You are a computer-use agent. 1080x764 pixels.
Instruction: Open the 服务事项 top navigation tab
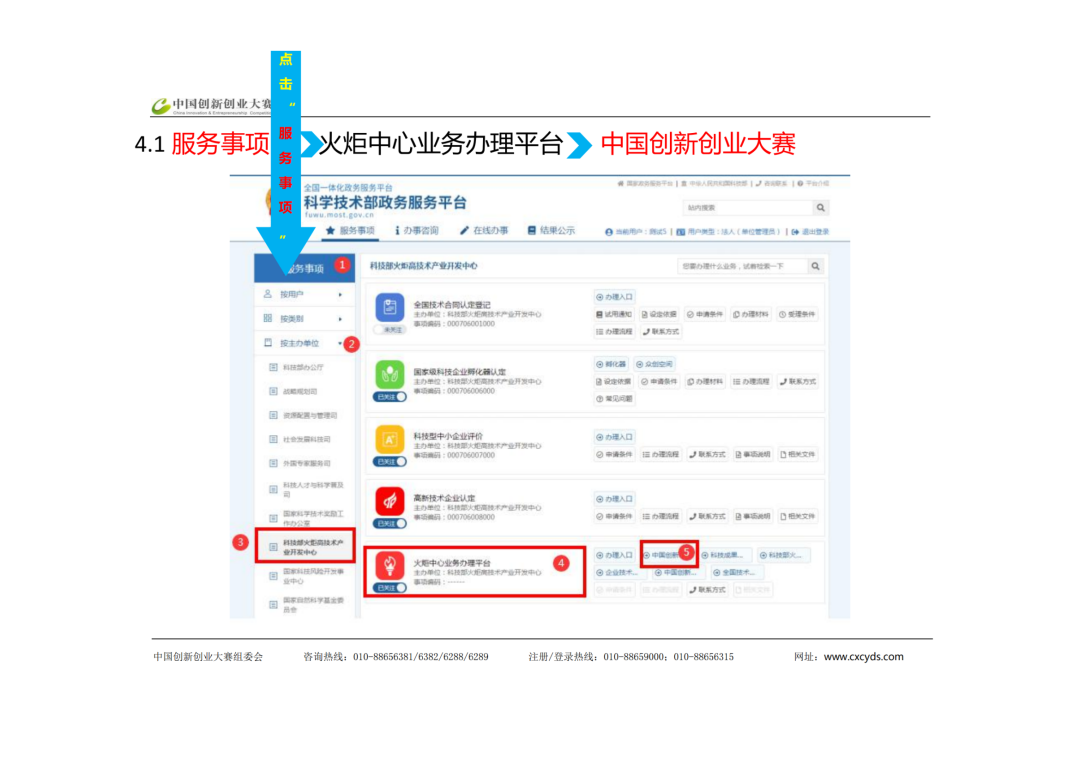coord(350,231)
